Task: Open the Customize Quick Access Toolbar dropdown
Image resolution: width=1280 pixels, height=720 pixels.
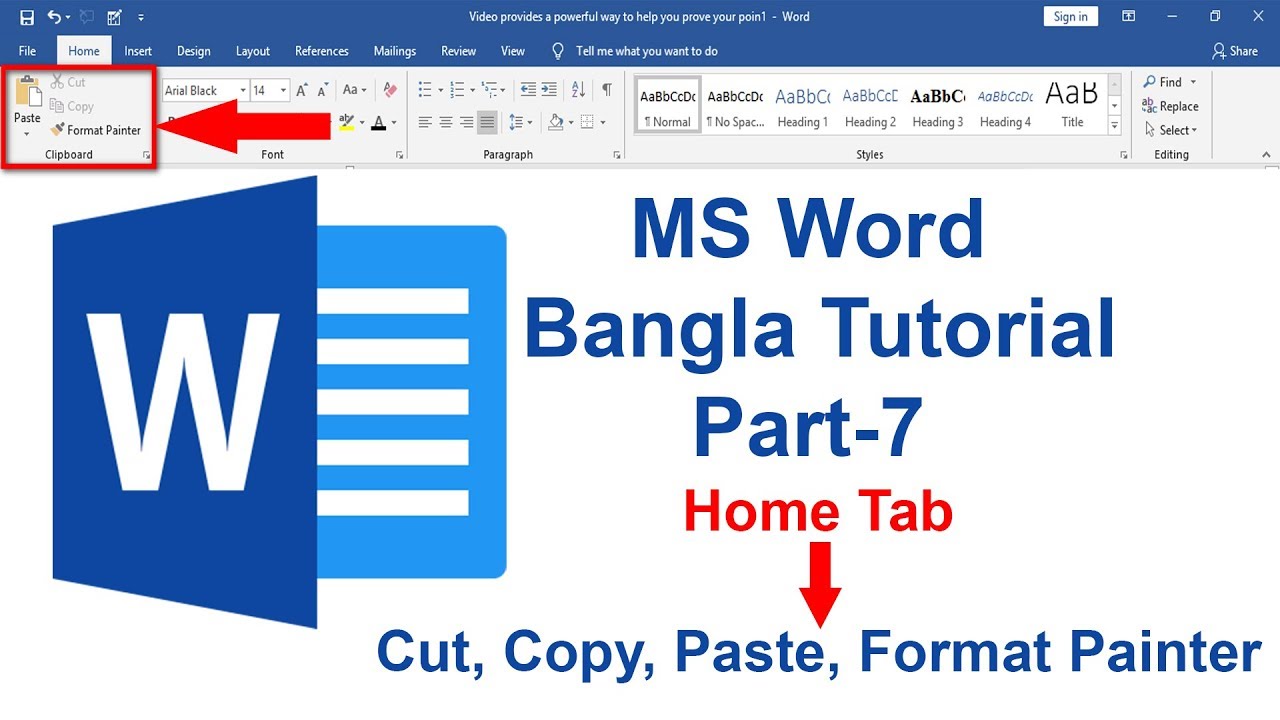Action: pyautogui.click(x=141, y=17)
